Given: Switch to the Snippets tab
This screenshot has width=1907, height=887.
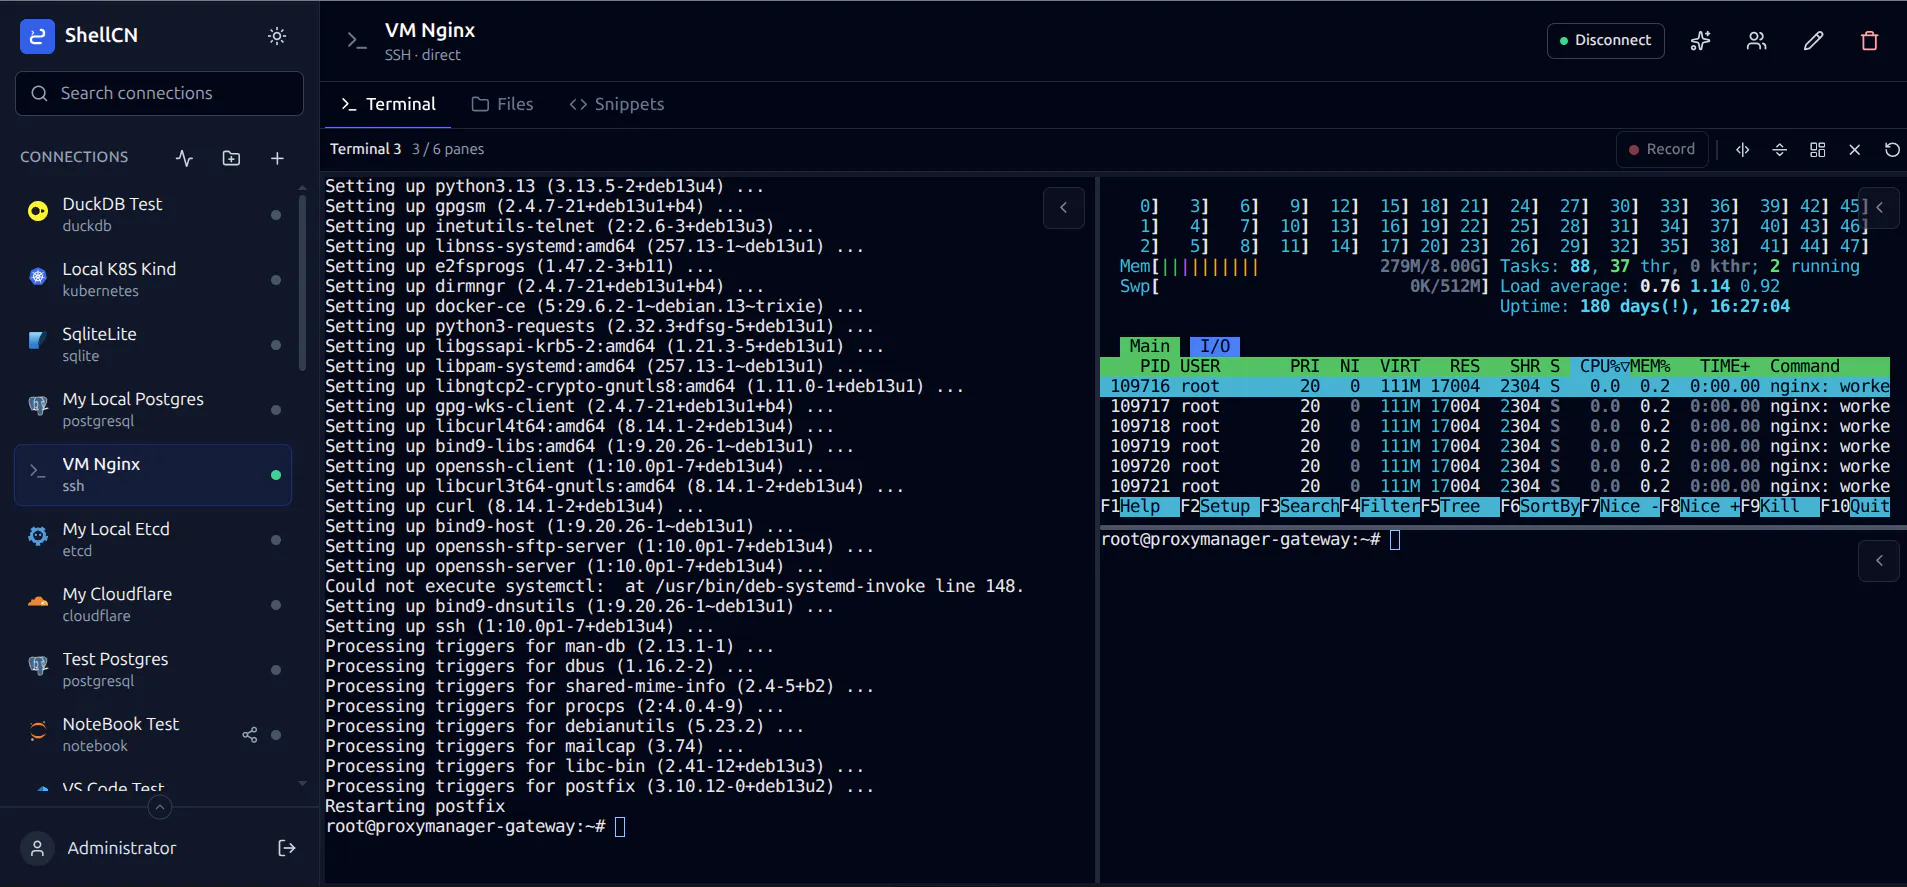Looking at the screenshot, I should 616,104.
